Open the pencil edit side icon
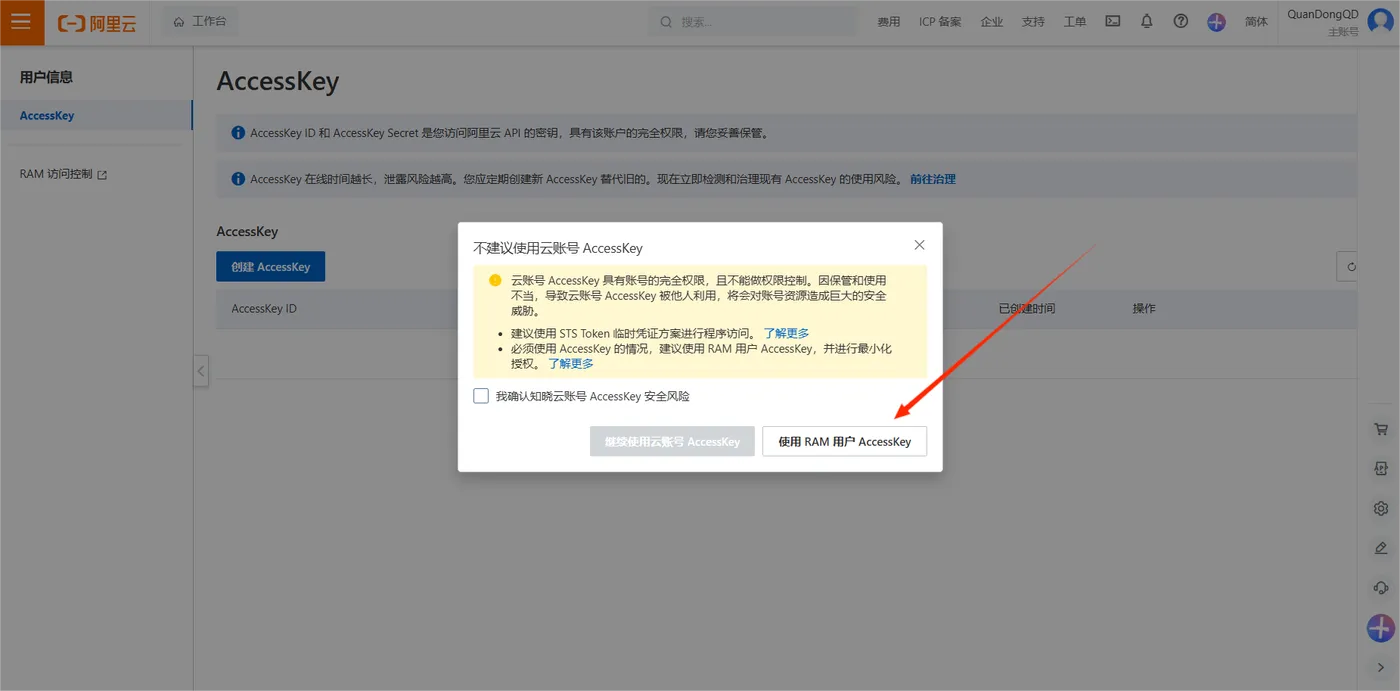1400x691 pixels. pyautogui.click(x=1381, y=548)
